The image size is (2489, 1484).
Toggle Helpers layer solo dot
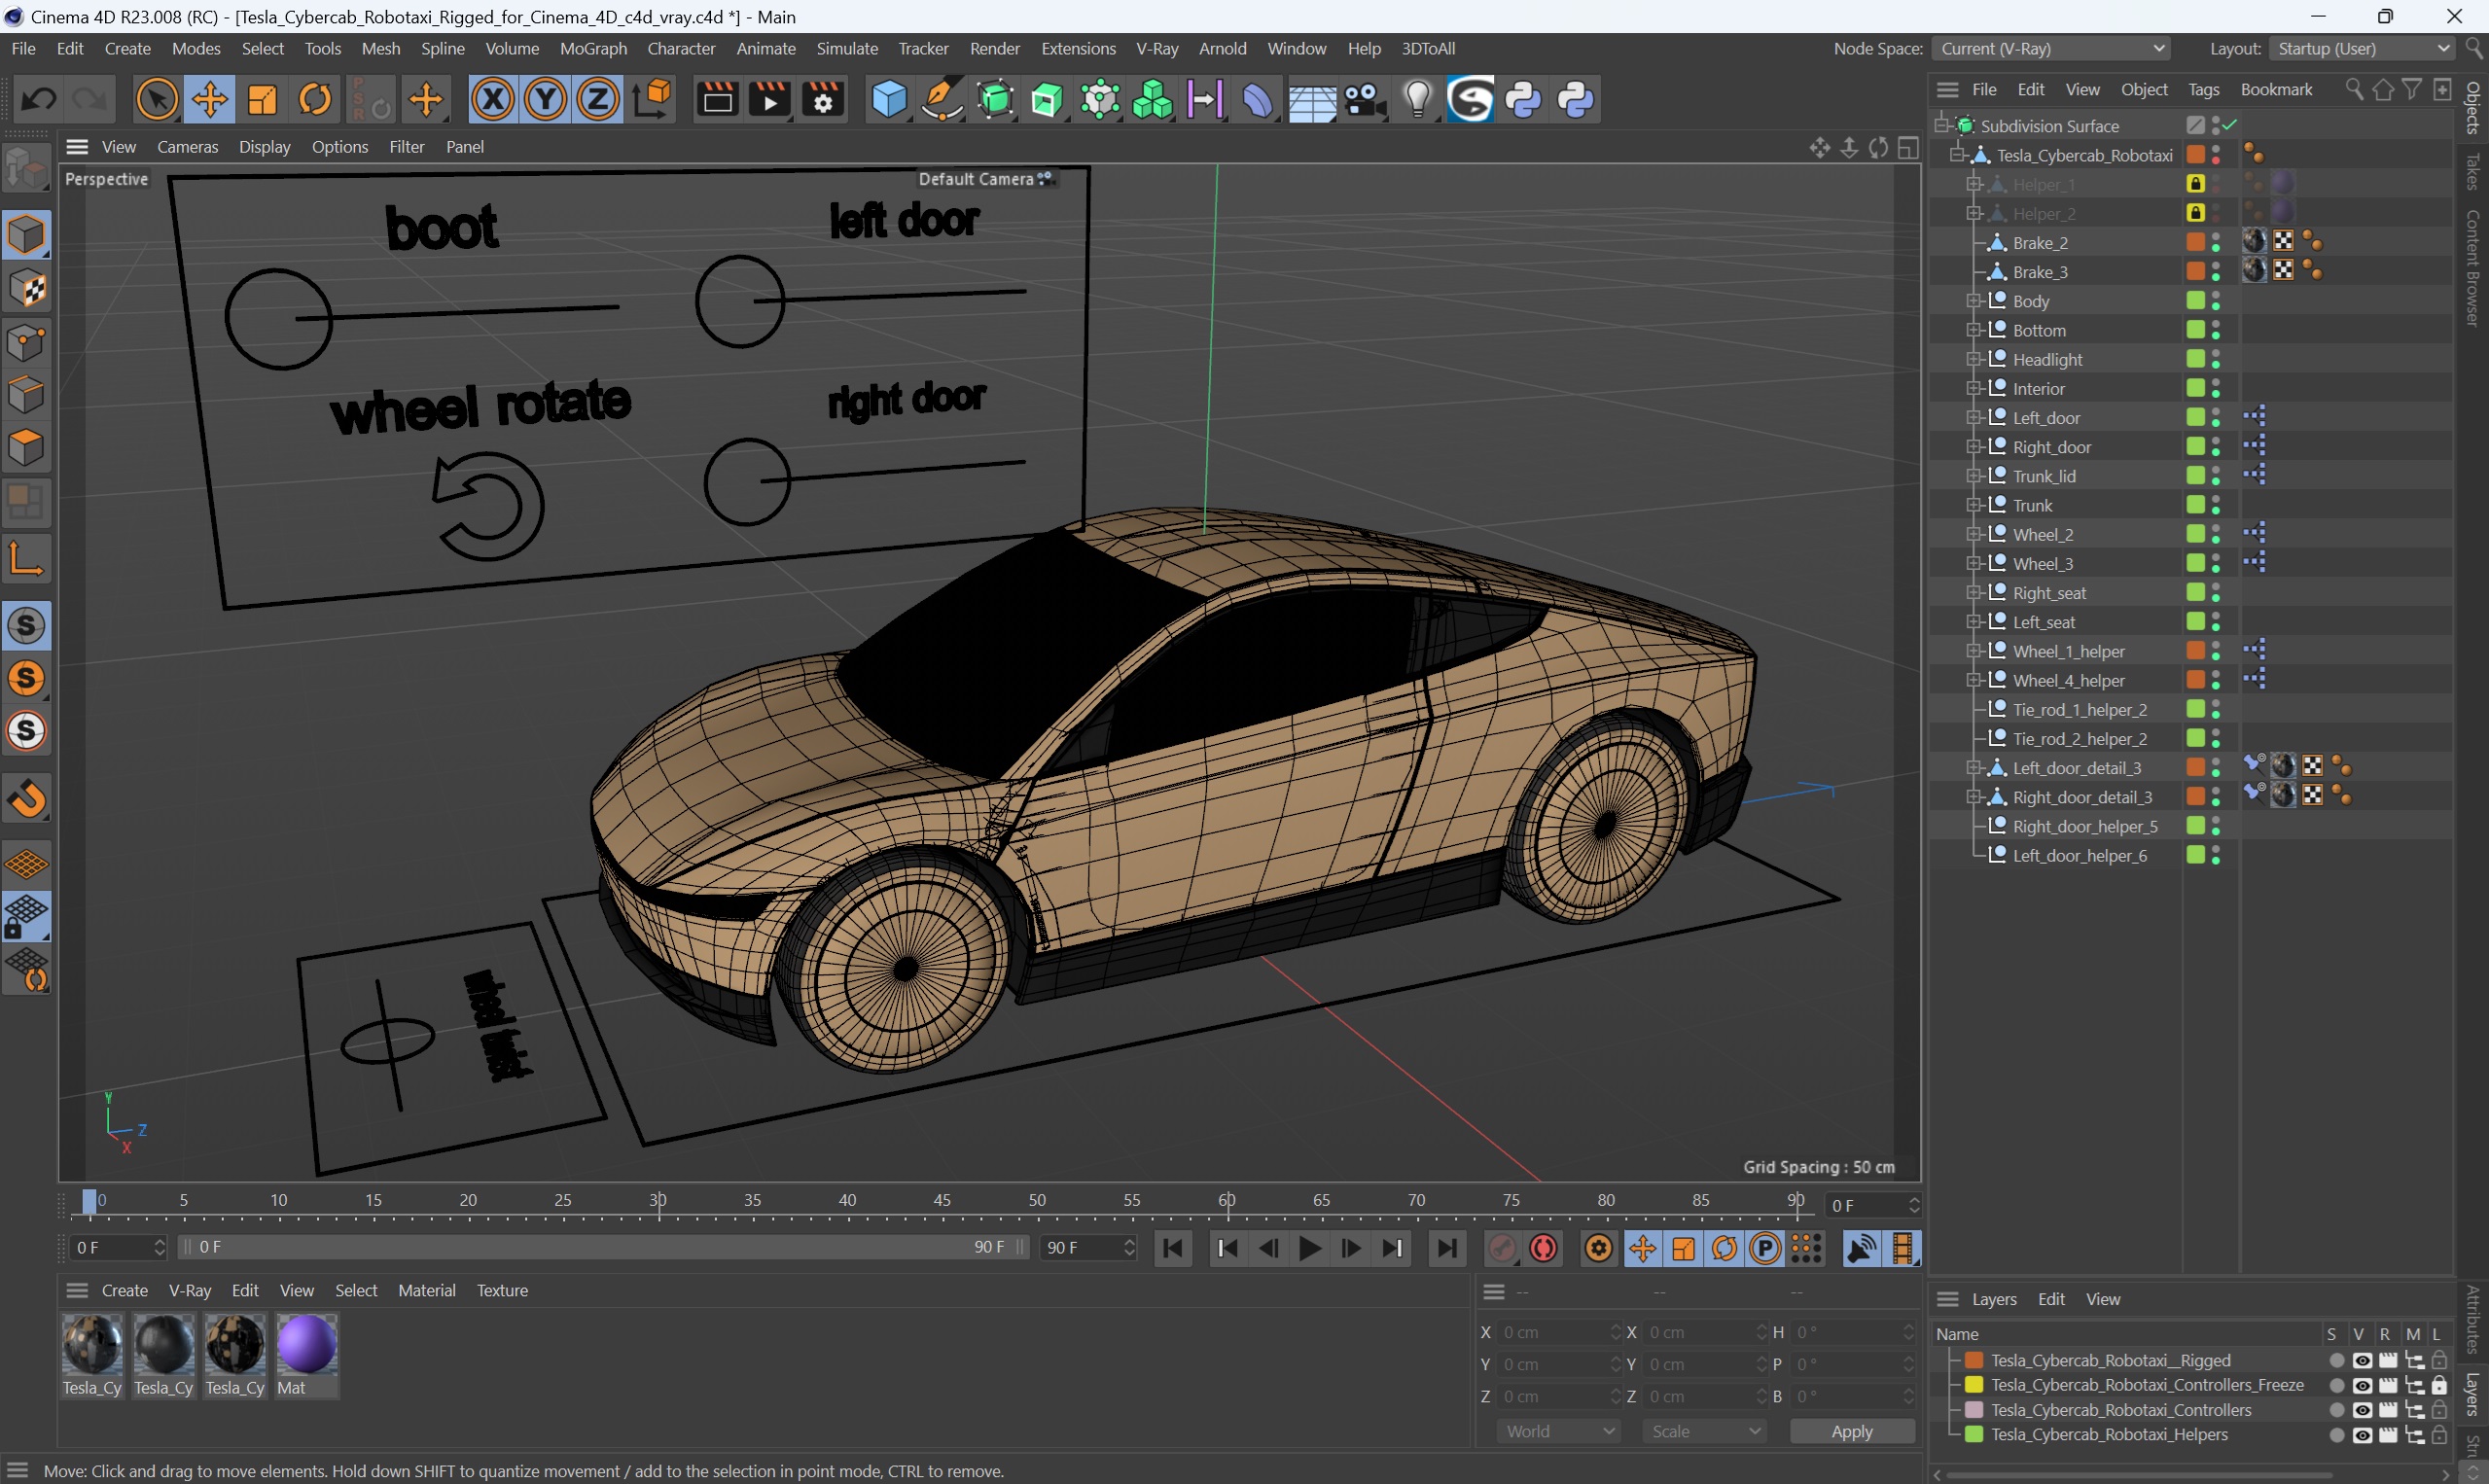[x=2336, y=1434]
